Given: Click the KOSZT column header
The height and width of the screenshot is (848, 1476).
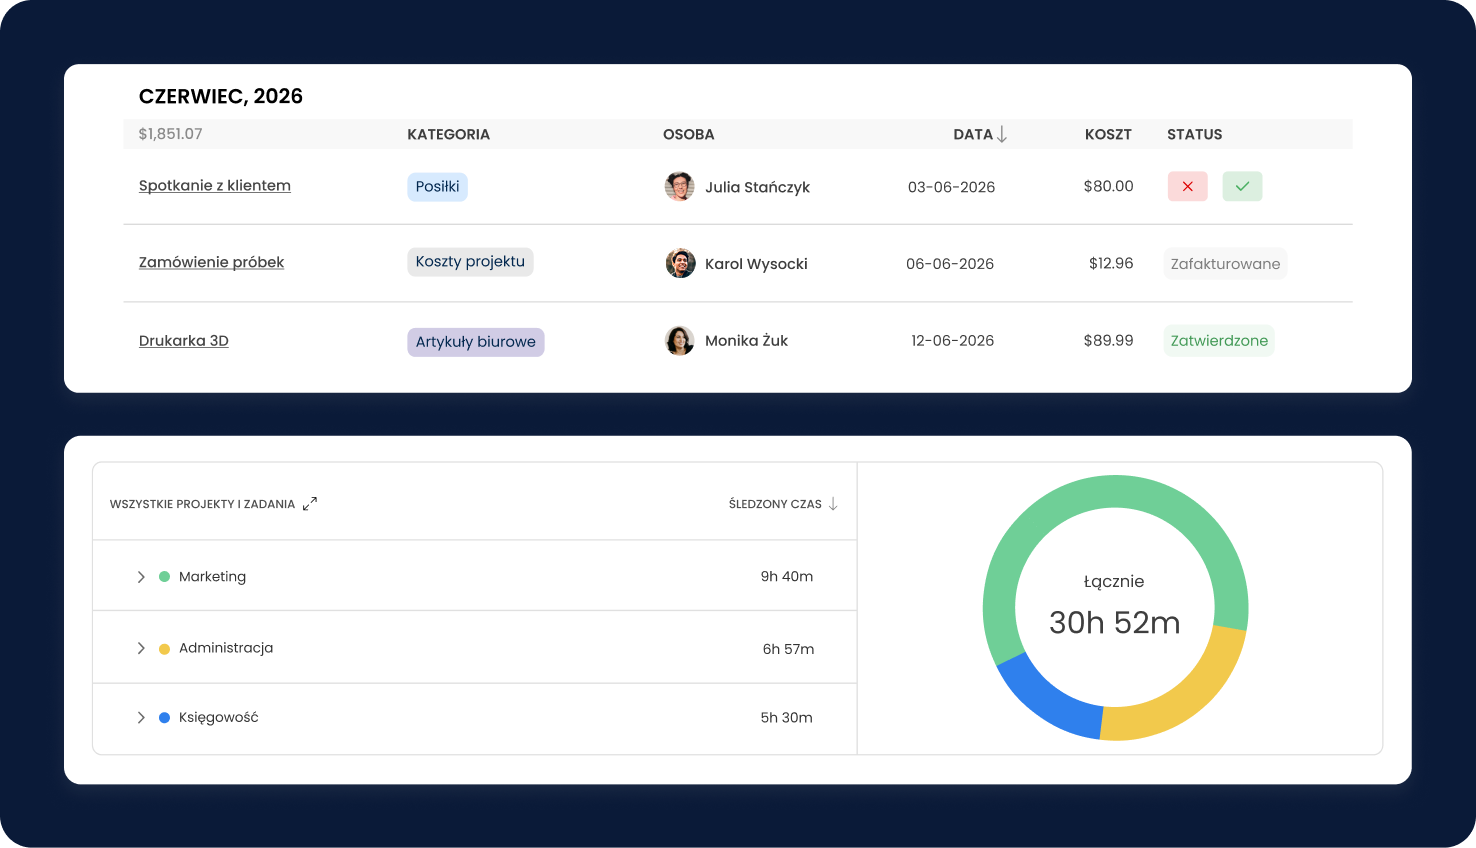Looking at the screenshot, I should coord(1108,135).
